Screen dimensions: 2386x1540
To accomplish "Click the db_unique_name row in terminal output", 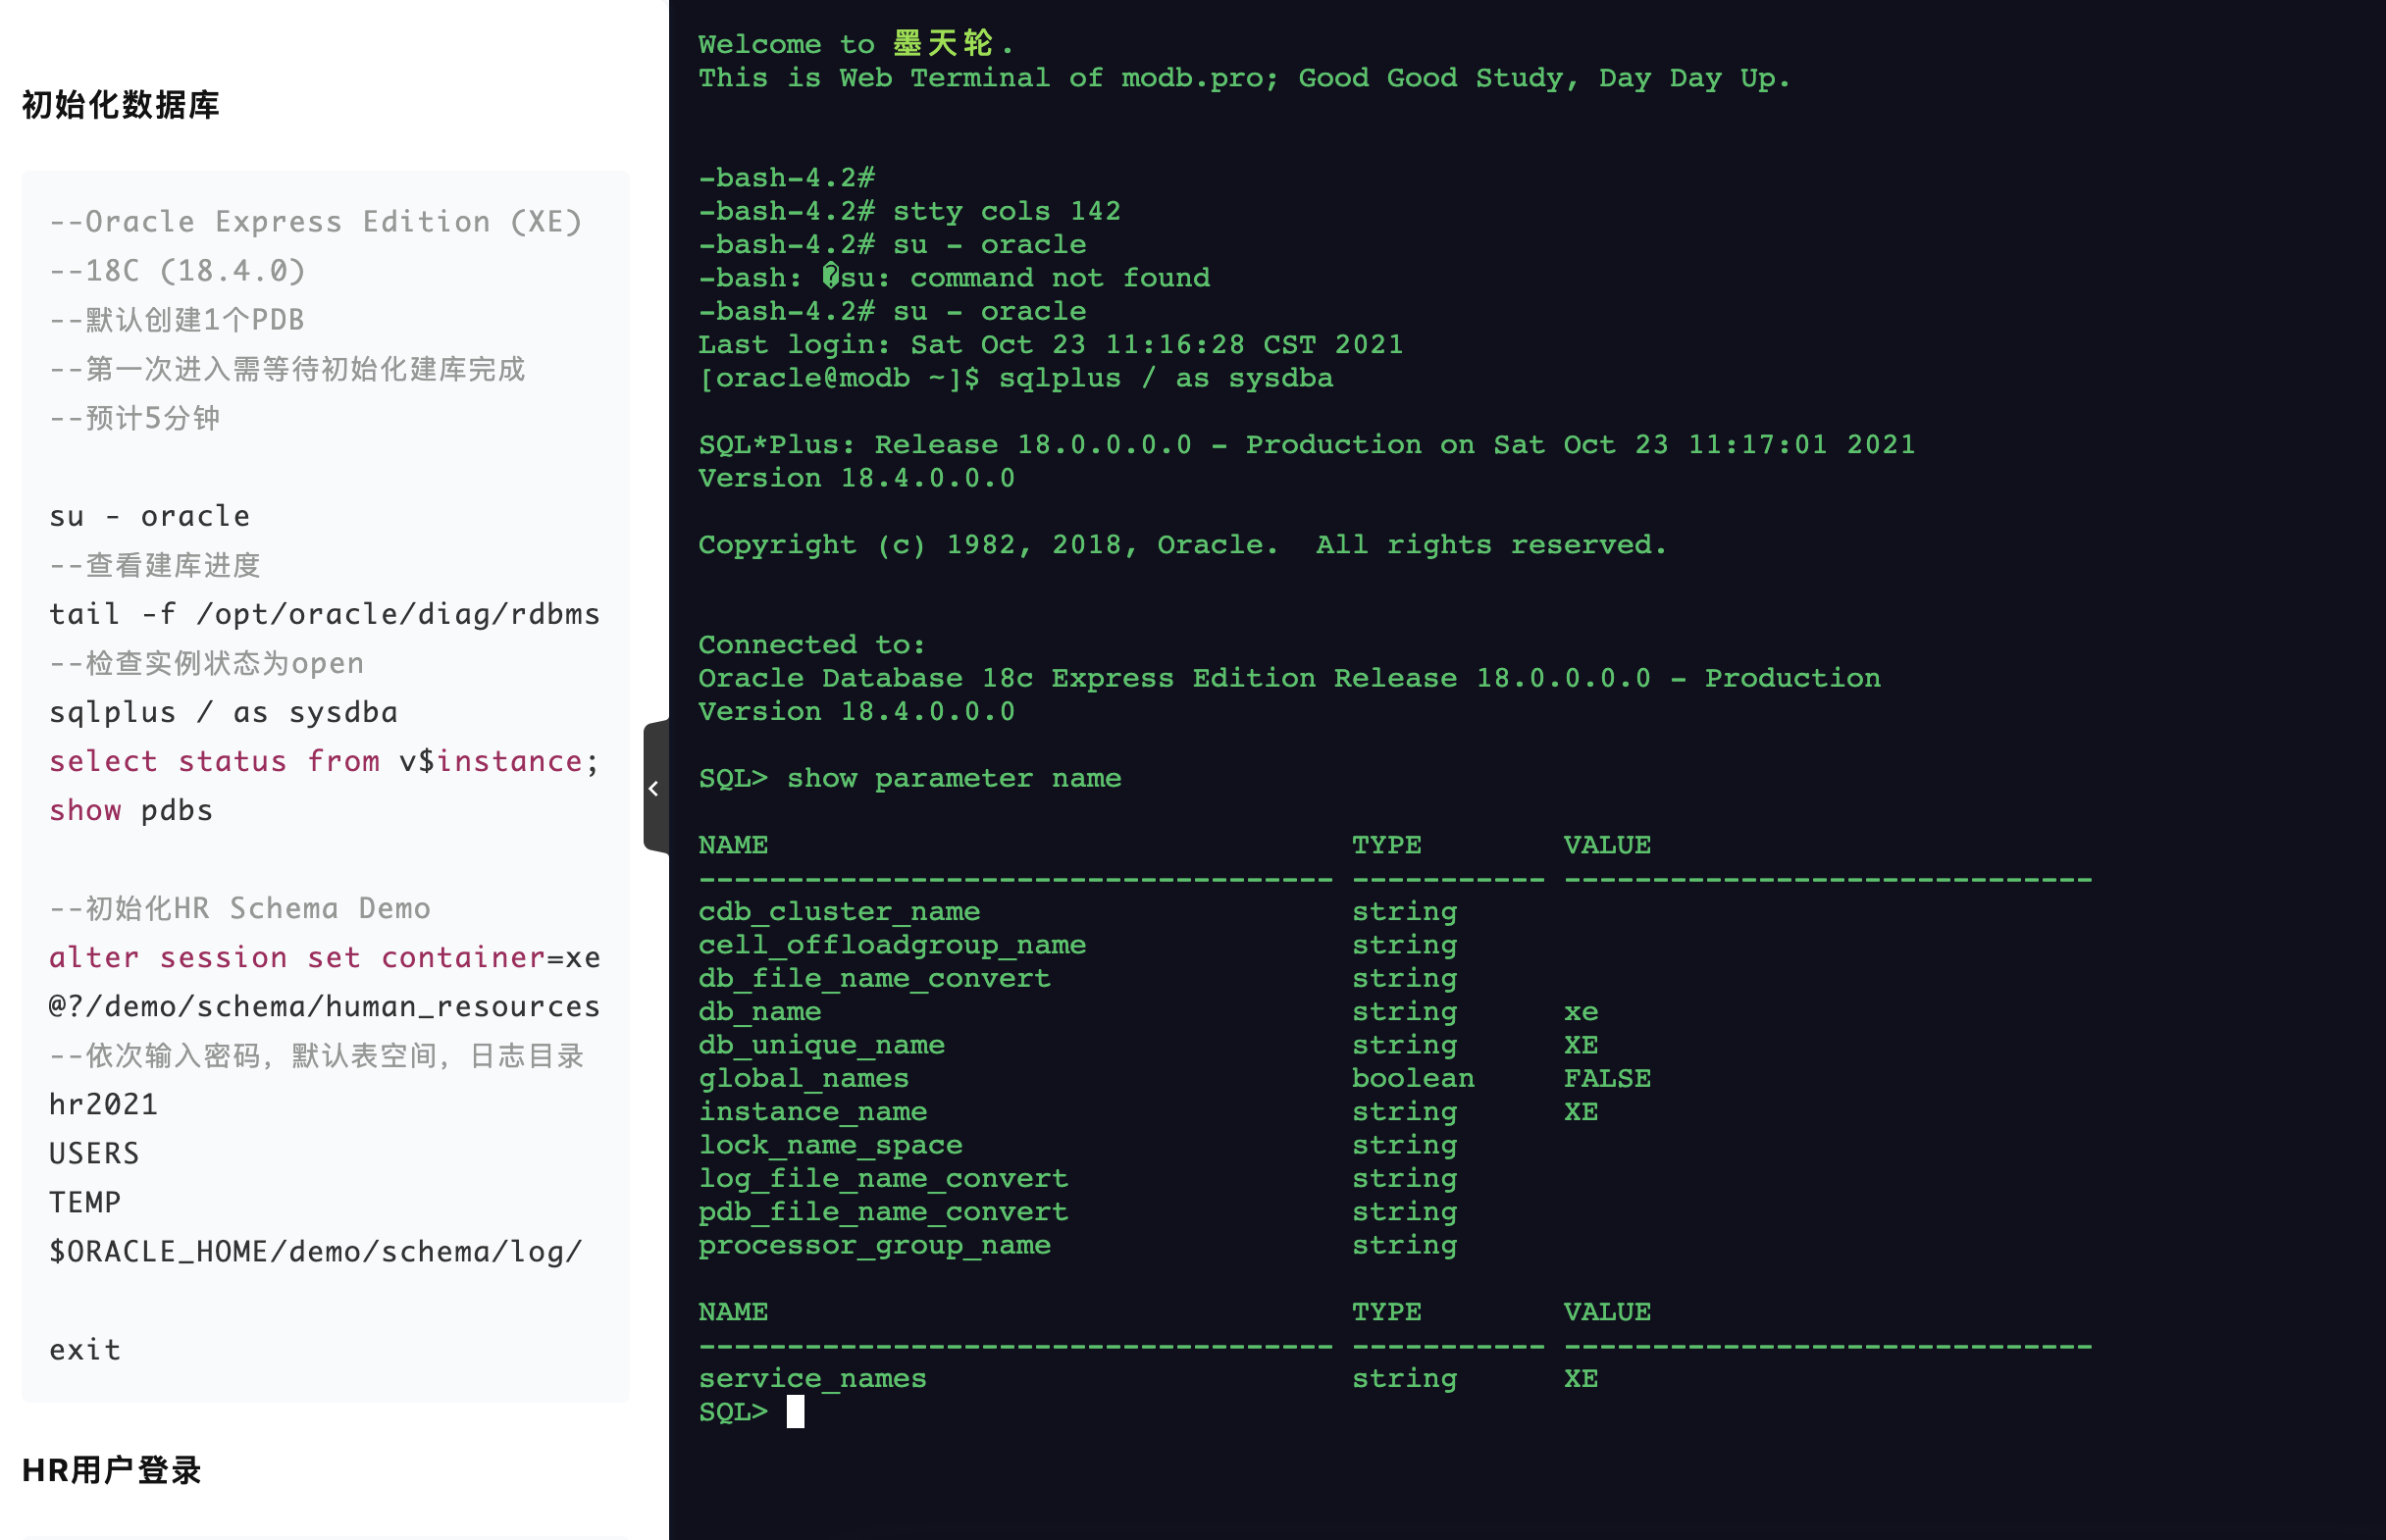I will 821,1044.
